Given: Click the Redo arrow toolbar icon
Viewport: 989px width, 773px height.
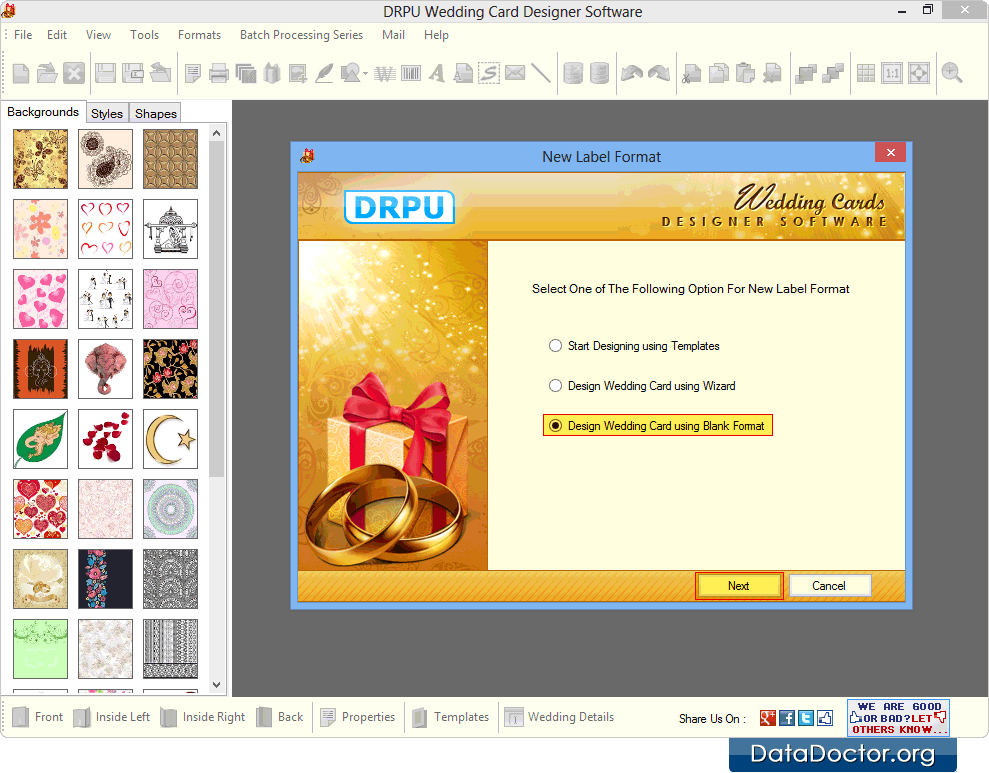Looking at the screenshot, I should click(659, 74).
